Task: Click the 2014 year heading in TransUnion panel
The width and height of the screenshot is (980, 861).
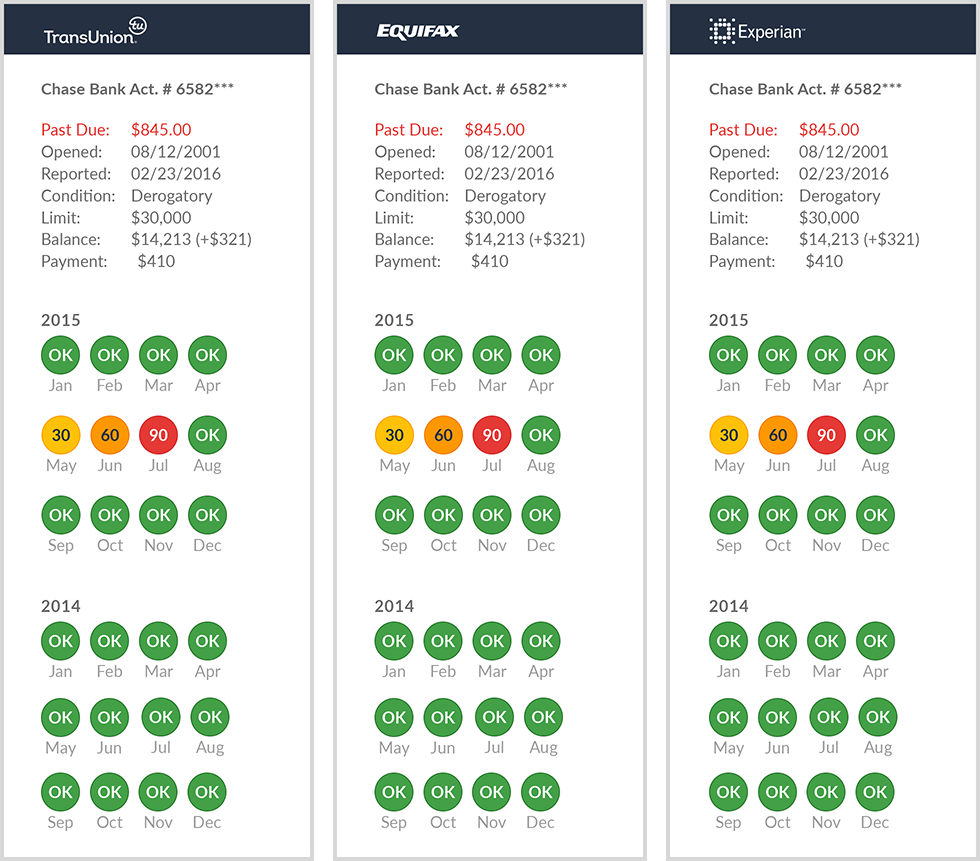Action: click(x=61, y=606)
